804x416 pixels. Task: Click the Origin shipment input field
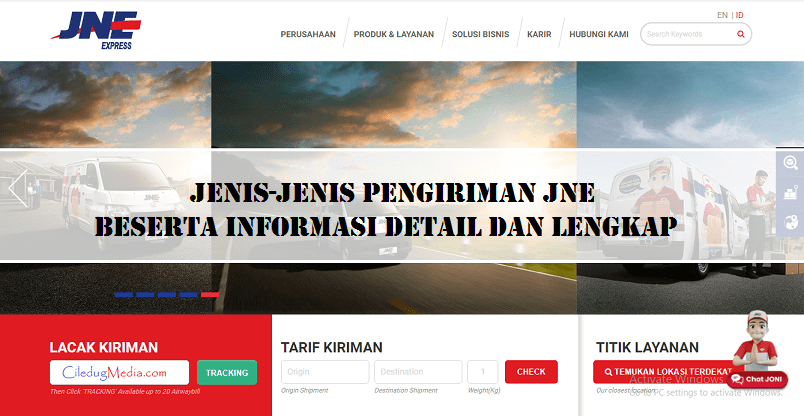point(325,372)
